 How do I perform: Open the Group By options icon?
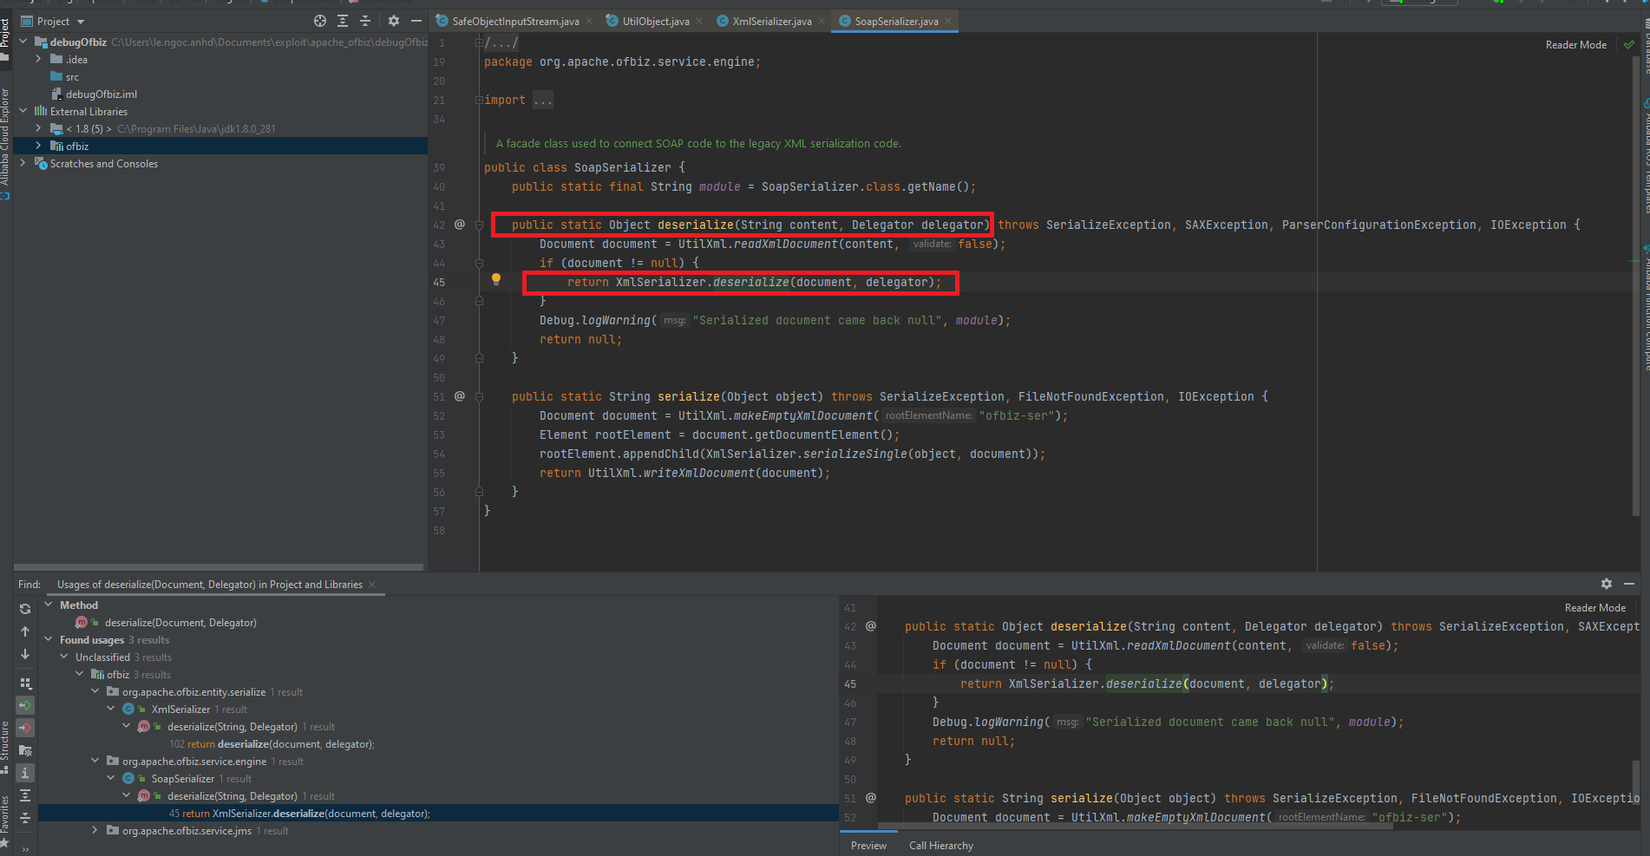tap(25, 684)
